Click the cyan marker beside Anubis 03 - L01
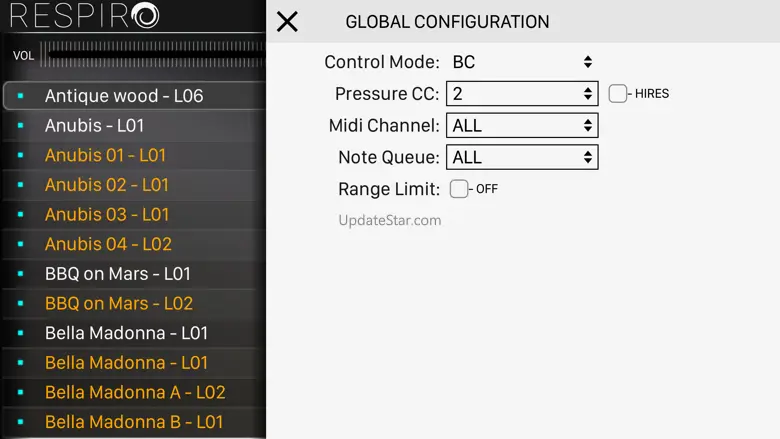 click(x=20, y=215)
